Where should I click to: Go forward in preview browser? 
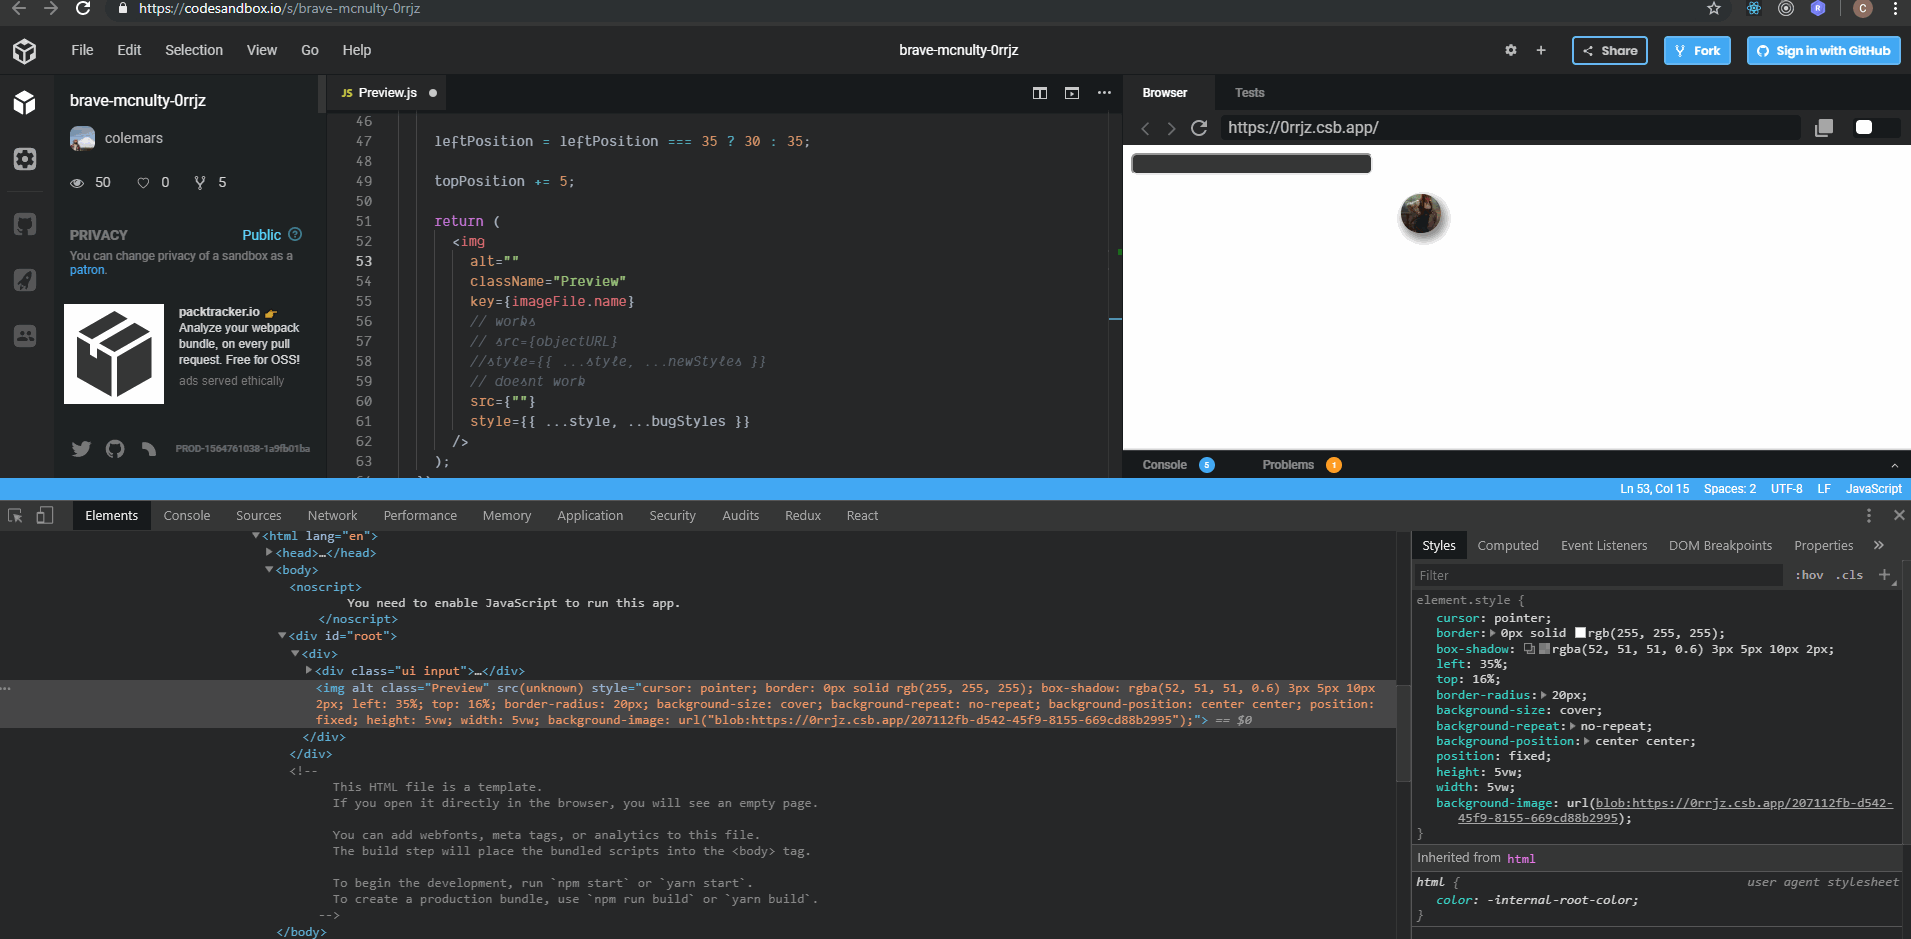pos(1171,128)
